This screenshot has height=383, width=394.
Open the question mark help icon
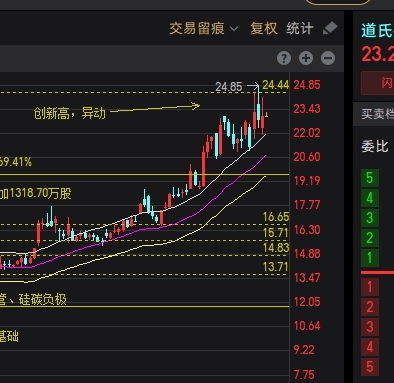click(284, 58)
